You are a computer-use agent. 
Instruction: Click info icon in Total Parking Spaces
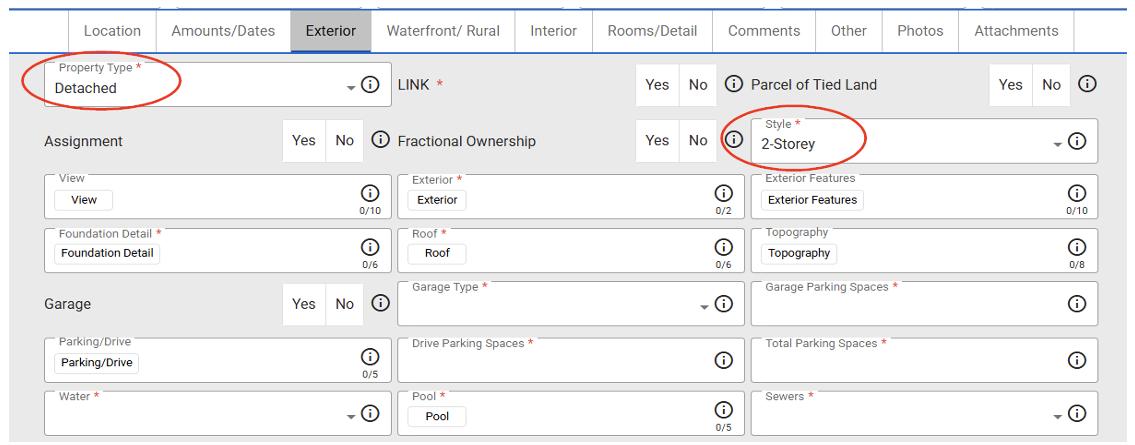(1077, 360)
